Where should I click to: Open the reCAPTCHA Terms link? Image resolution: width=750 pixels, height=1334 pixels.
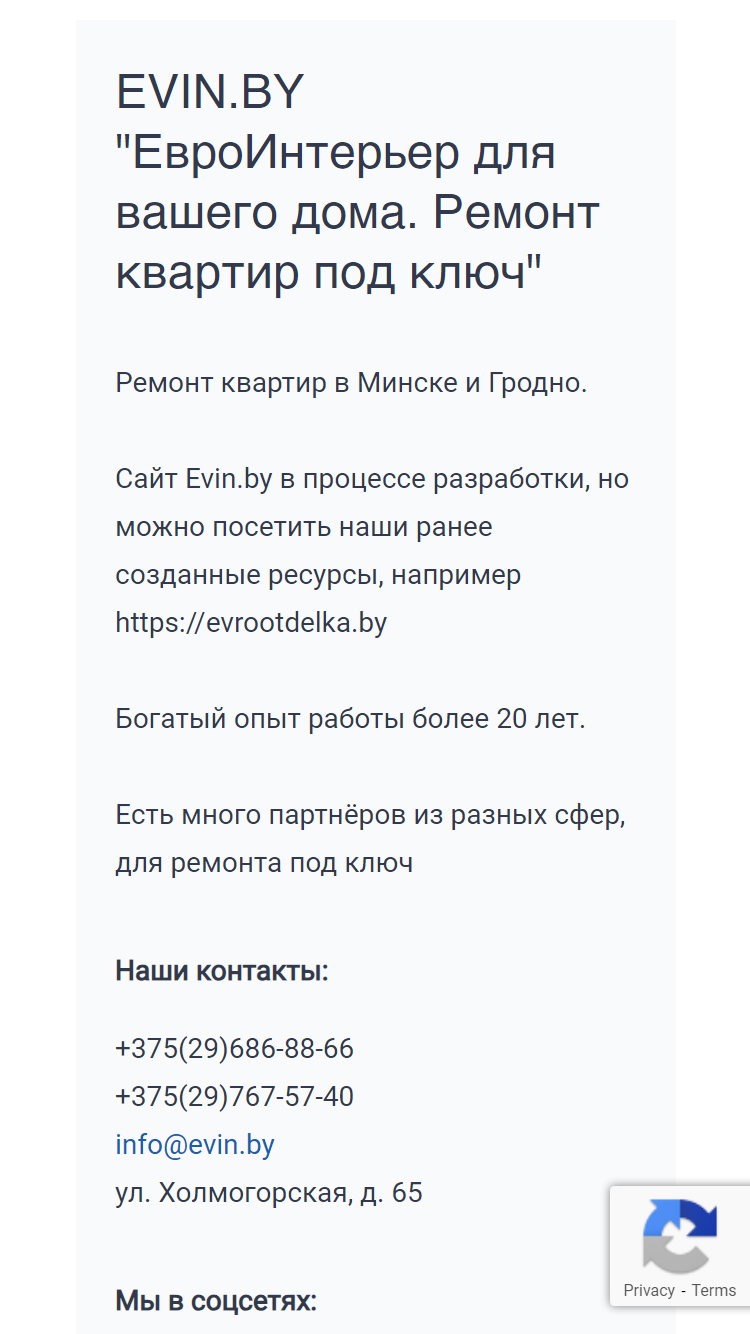(x=714, y=1290)
